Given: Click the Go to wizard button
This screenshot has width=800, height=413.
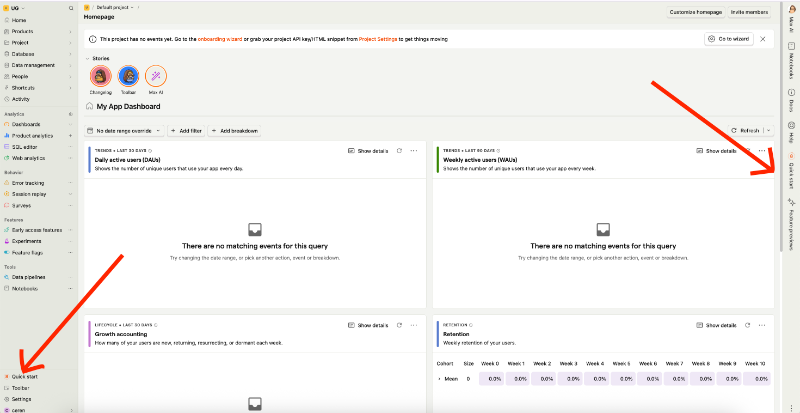Looking at the screenshot, I should (x=729, y=39).
